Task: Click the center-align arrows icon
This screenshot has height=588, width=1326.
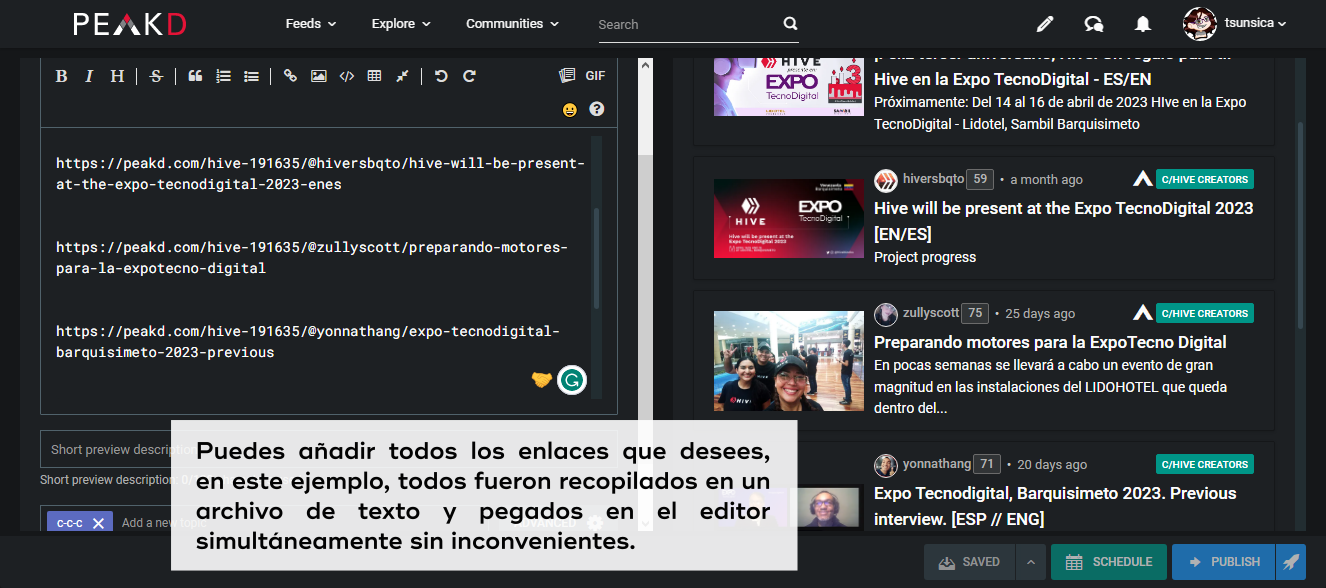Action: coord(402,76)
